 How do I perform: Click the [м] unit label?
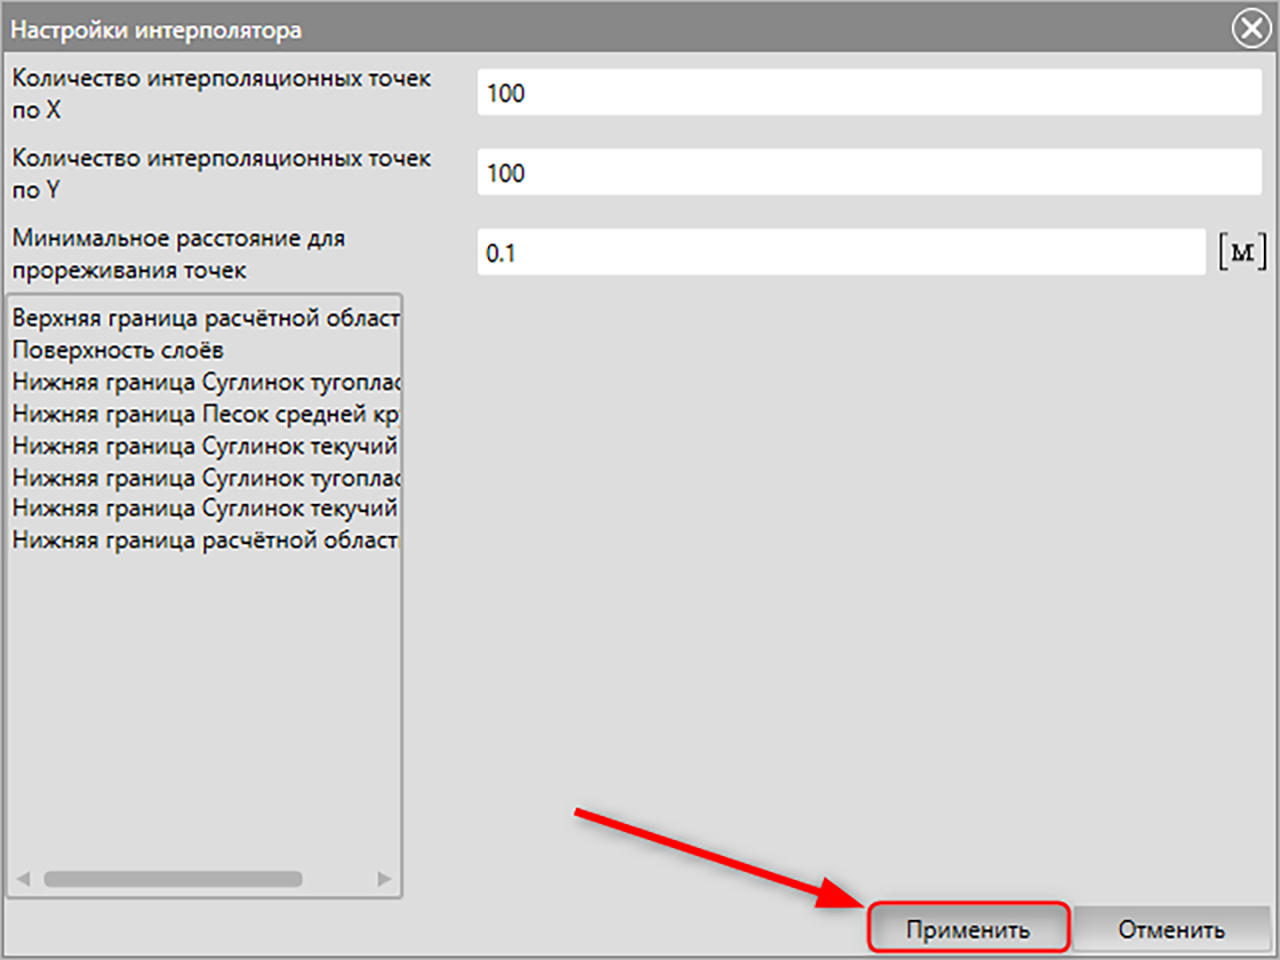(x=1242, y=252)
